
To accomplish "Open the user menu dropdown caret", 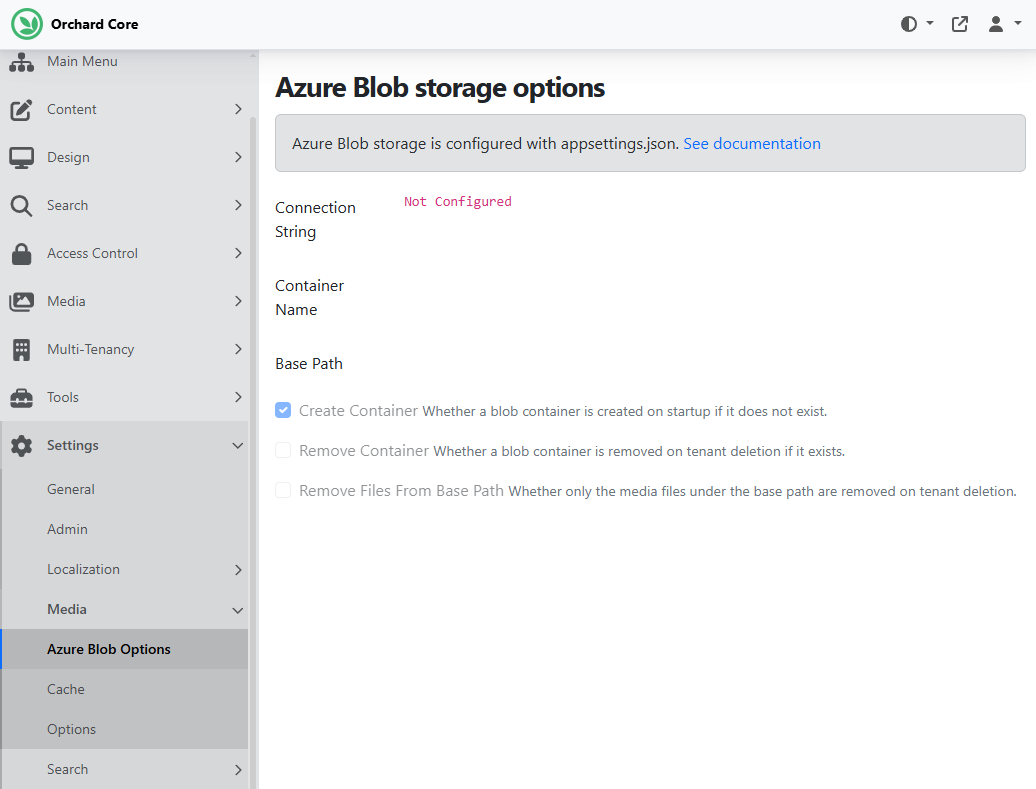I will pyautogui.click(x=1018, y=23).
